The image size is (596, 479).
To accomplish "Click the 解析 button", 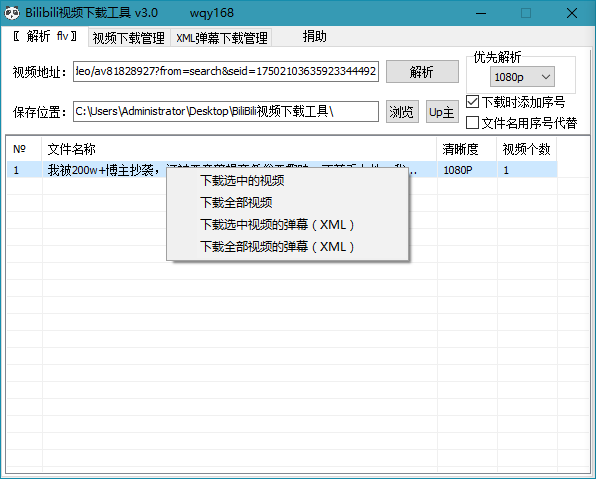I will click(x=422, y=71).
